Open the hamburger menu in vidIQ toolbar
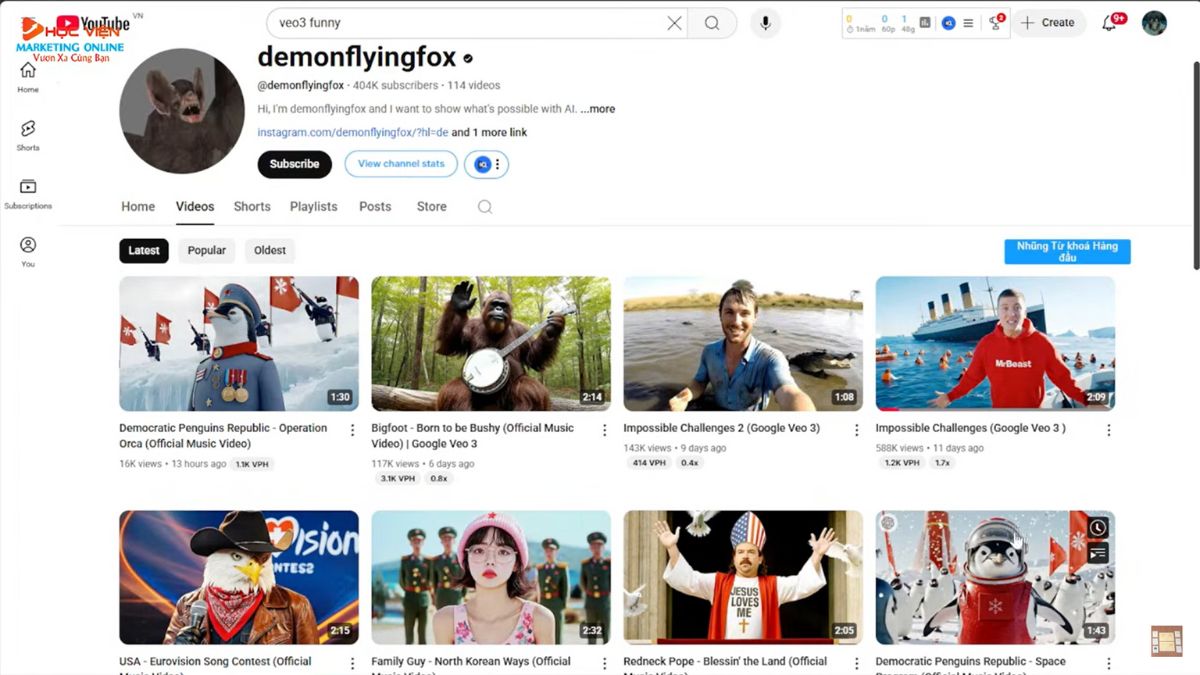The image size is (1200, 675). [968, 23]
